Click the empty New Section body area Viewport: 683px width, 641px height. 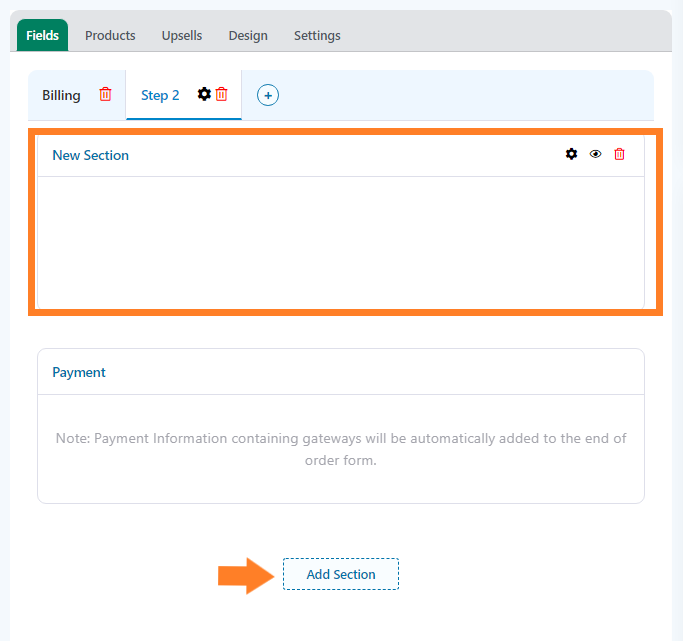tap(341, 242)
